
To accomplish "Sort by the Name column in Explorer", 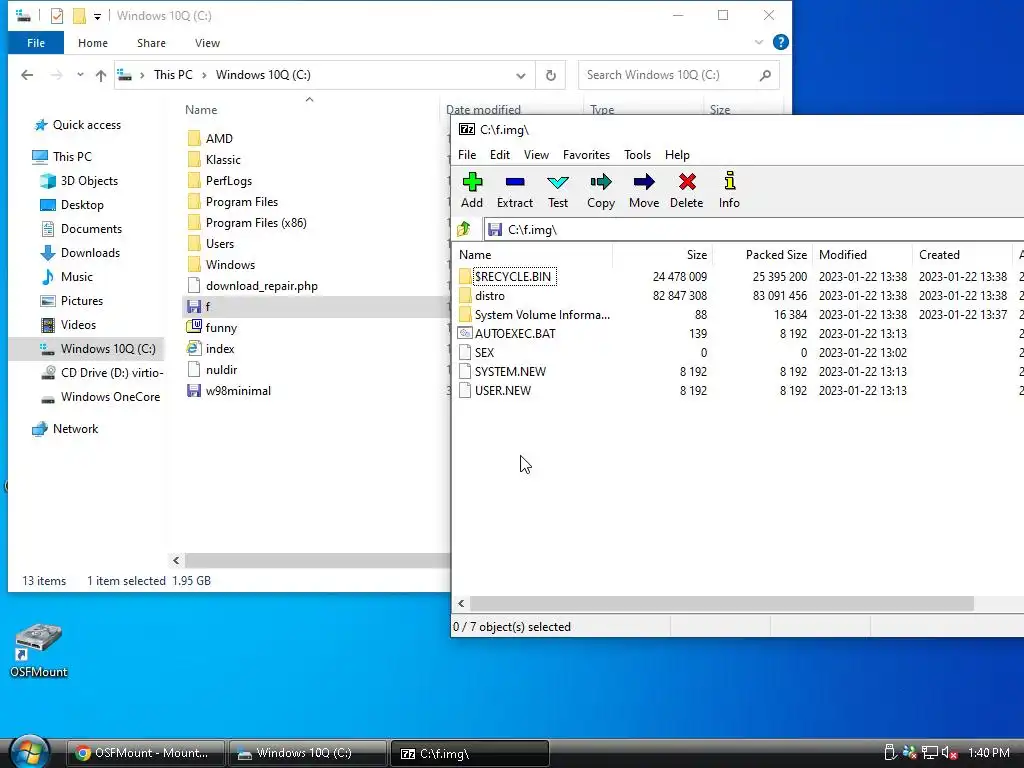I will [x=201, y=110].
